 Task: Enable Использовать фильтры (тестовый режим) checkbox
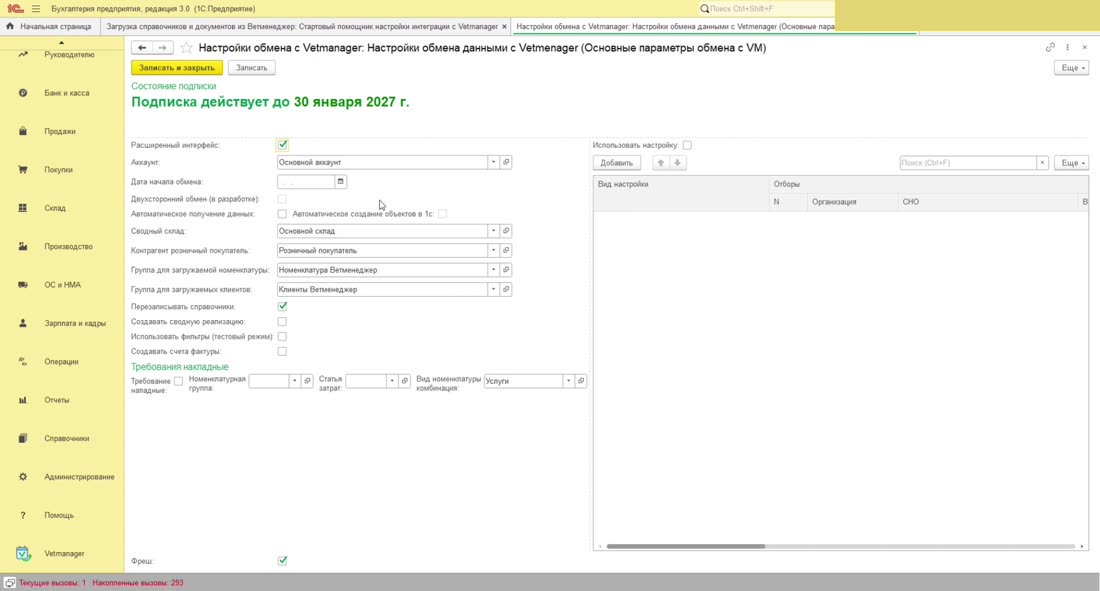pos(282,337)
